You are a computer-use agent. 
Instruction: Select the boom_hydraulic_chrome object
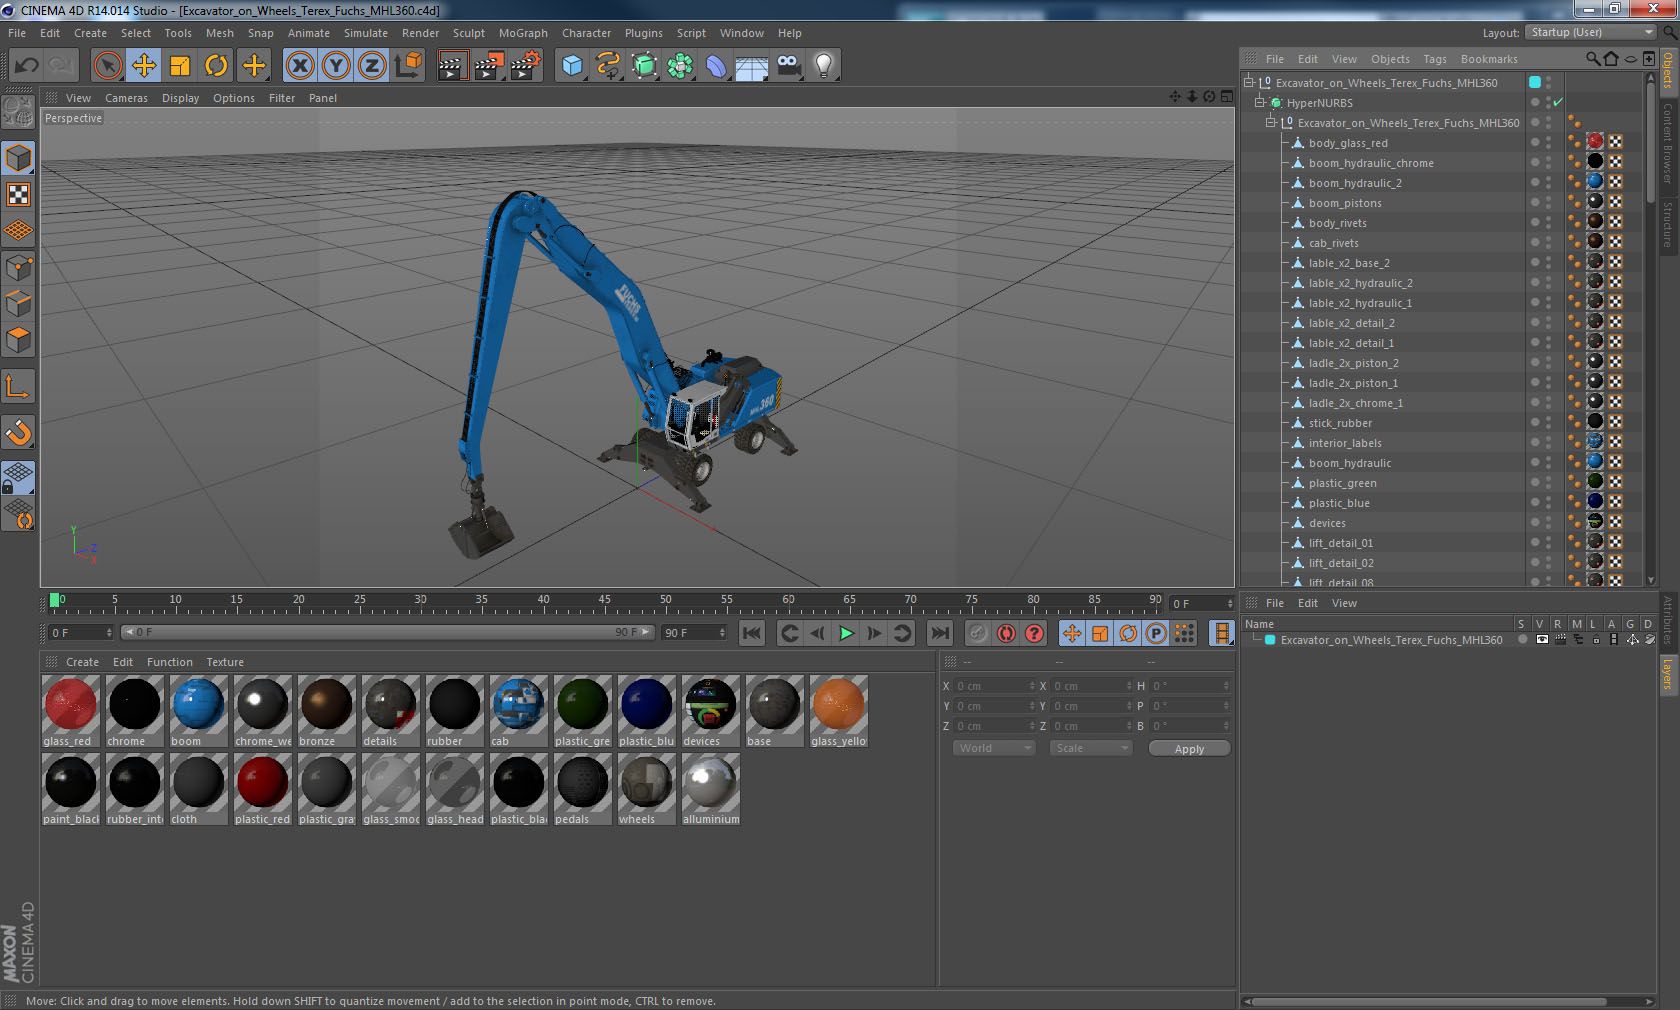click(1371, 163)
